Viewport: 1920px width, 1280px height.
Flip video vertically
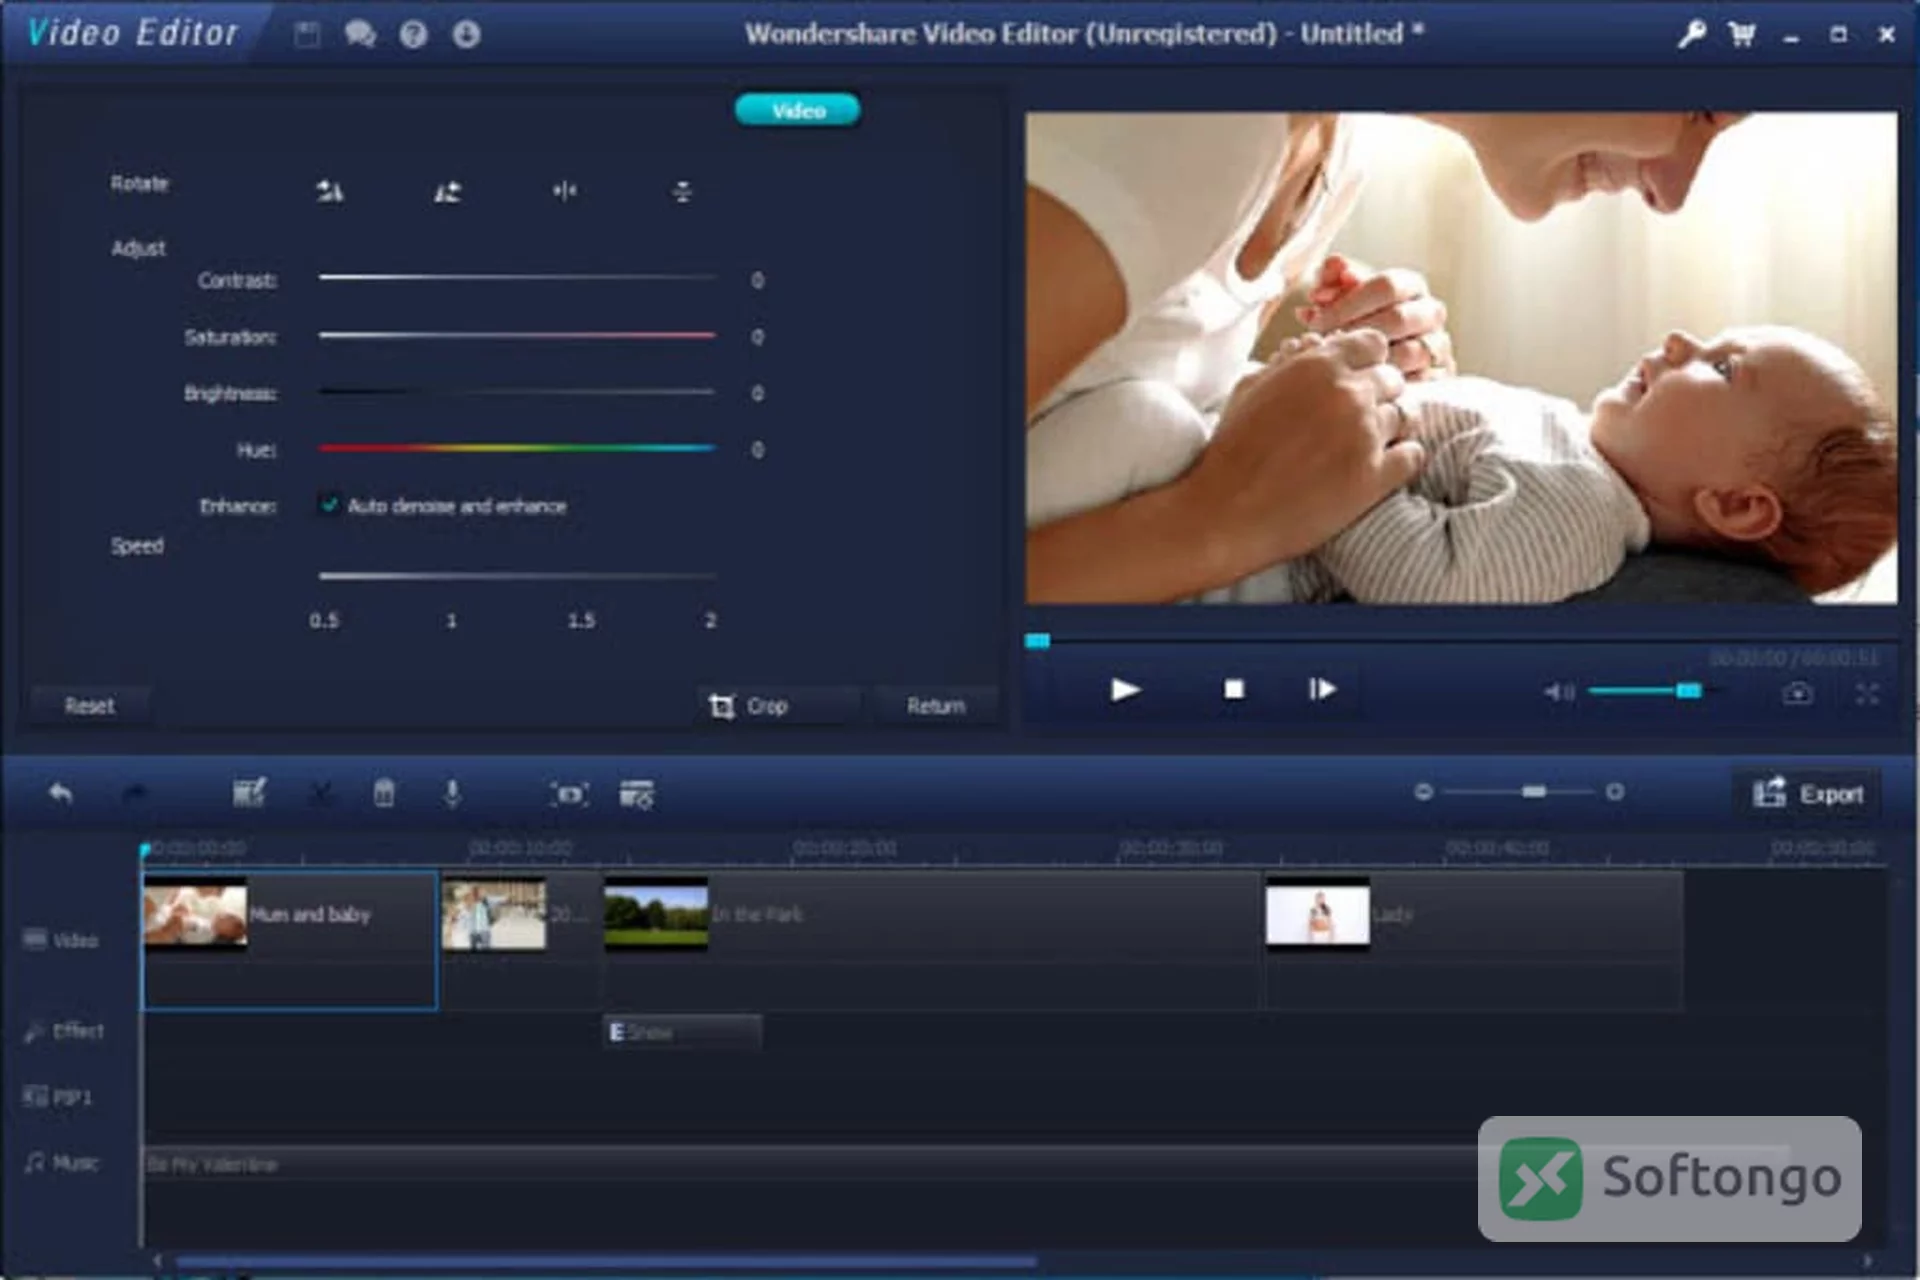tap(682, 190)
